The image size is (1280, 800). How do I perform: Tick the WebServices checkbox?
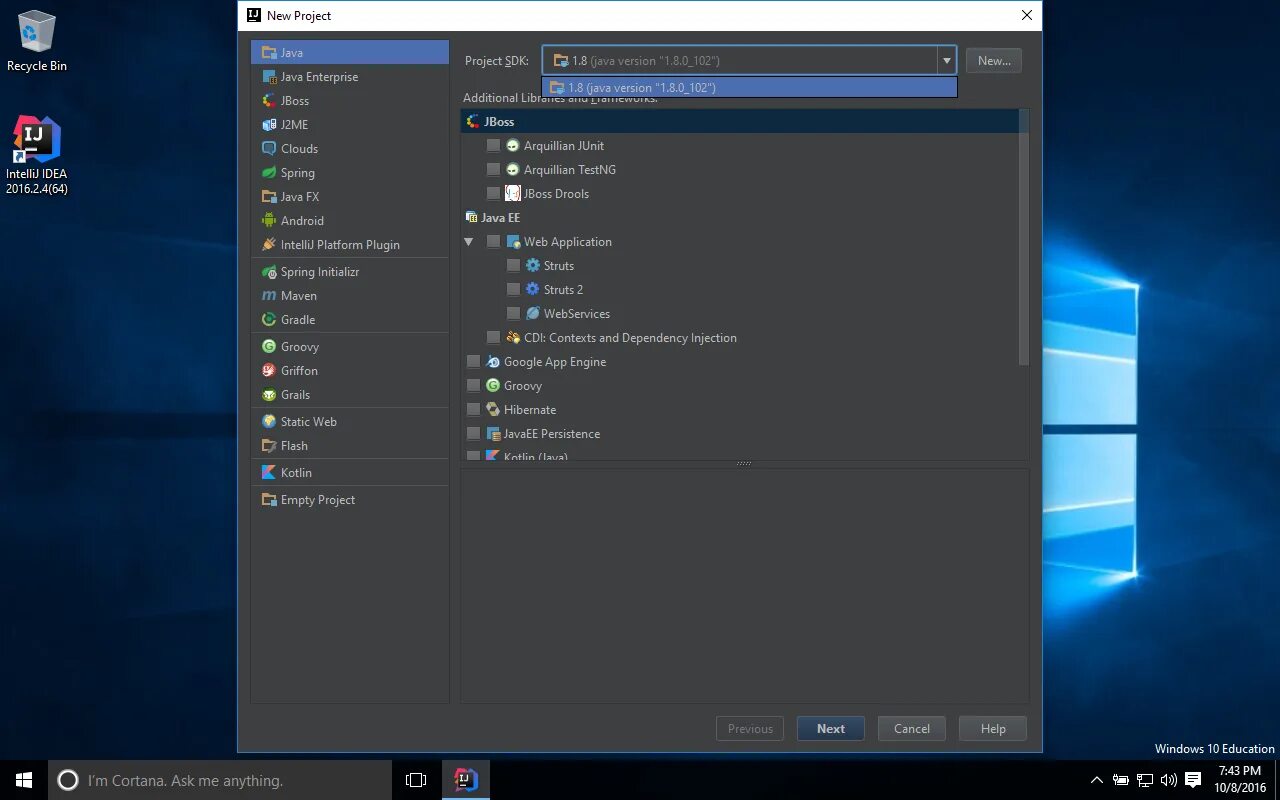click(x=513, y=313)
